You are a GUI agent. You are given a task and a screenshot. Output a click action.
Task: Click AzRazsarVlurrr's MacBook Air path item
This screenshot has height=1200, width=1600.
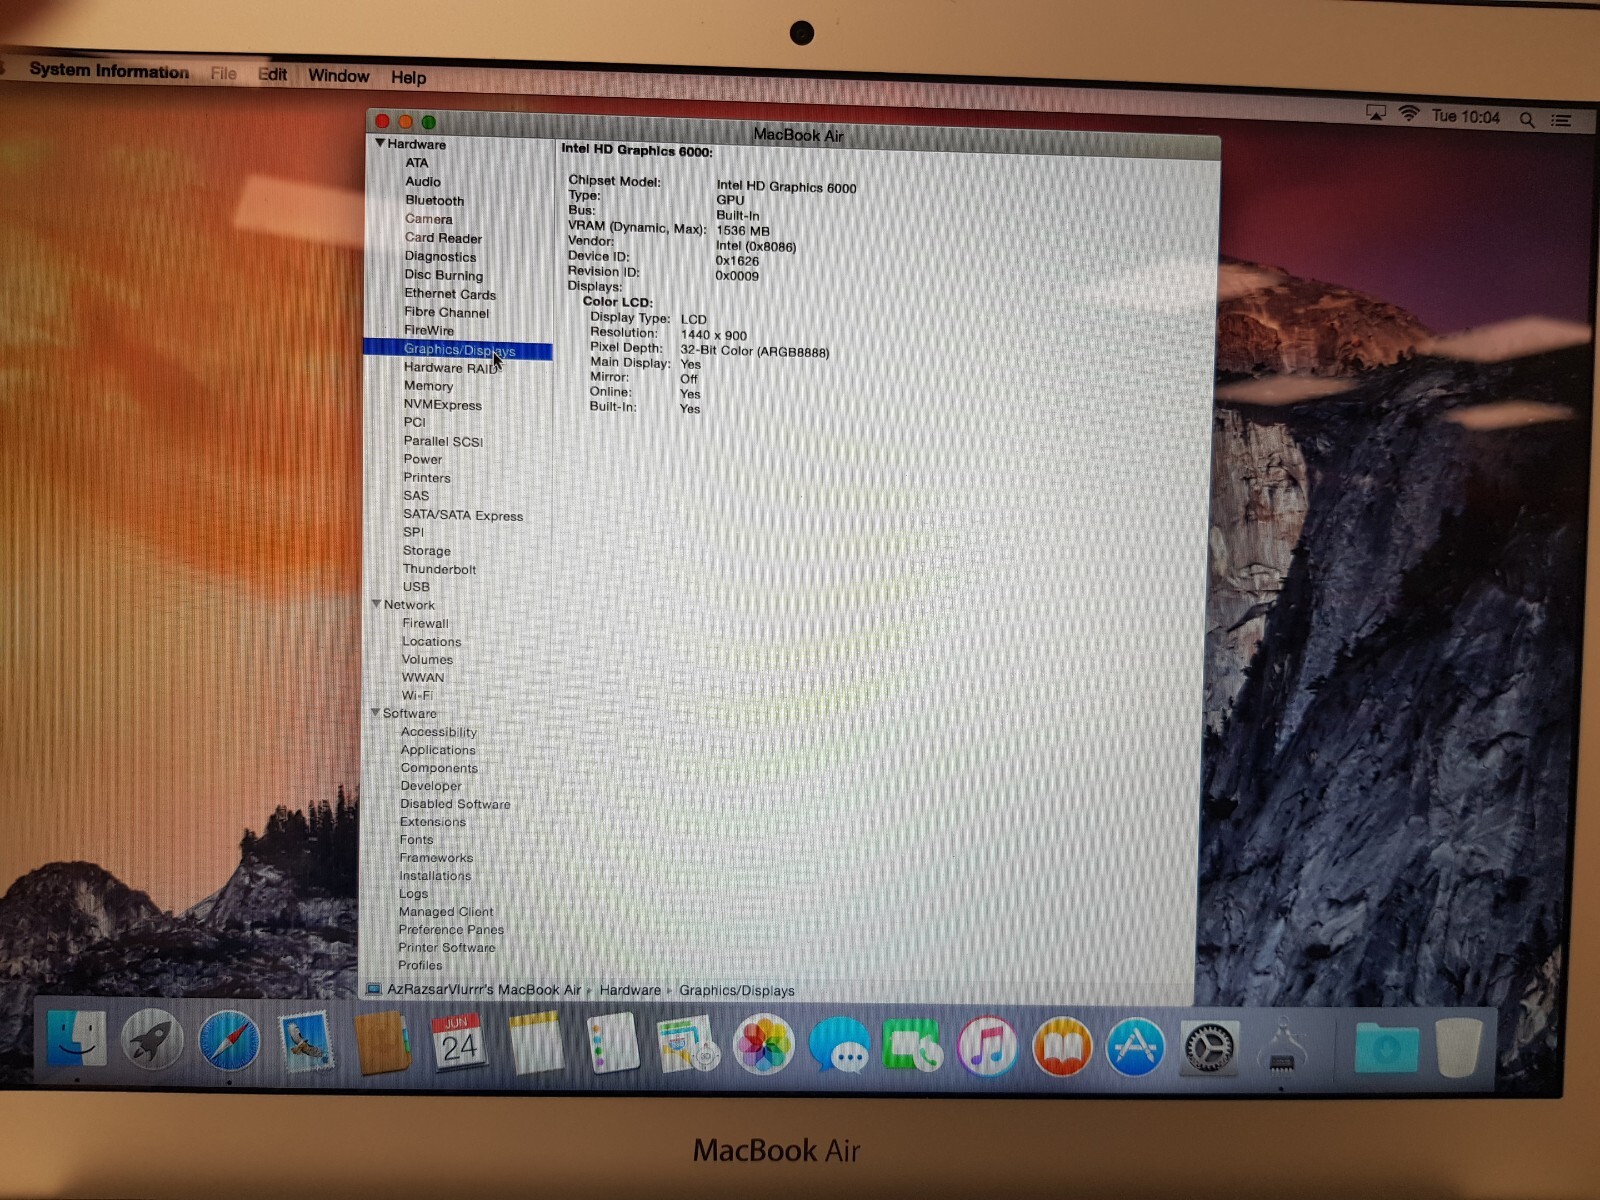(x=484, y=989)
